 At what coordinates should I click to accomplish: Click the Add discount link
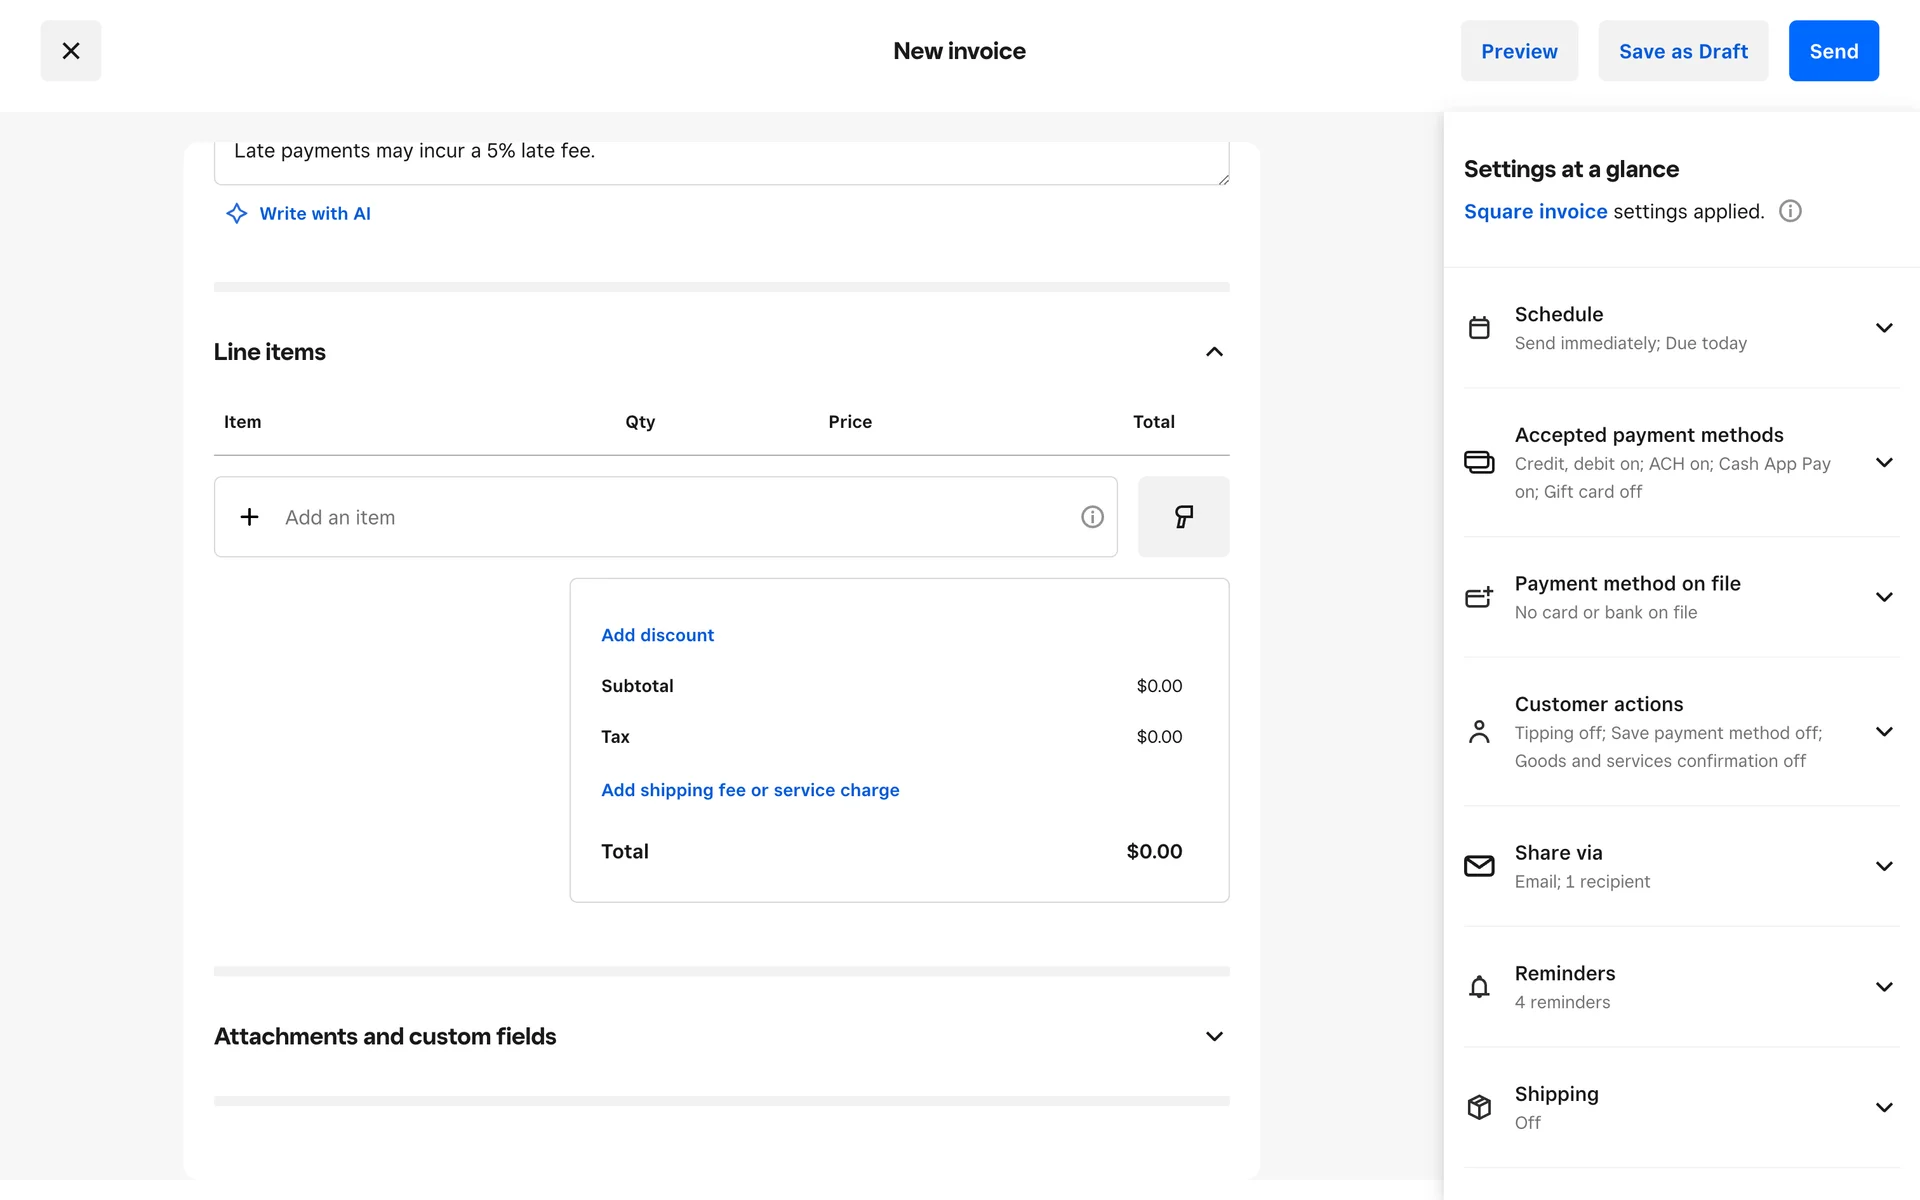tap(657, 635)
